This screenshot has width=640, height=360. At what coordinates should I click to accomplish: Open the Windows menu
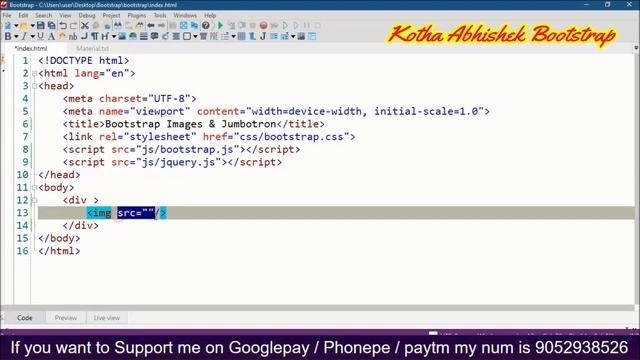[185, 16]
